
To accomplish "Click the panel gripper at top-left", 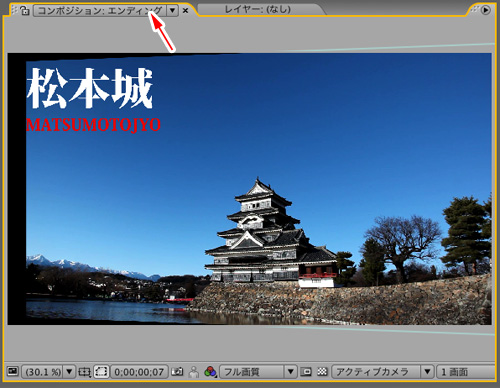I will 14,10.
